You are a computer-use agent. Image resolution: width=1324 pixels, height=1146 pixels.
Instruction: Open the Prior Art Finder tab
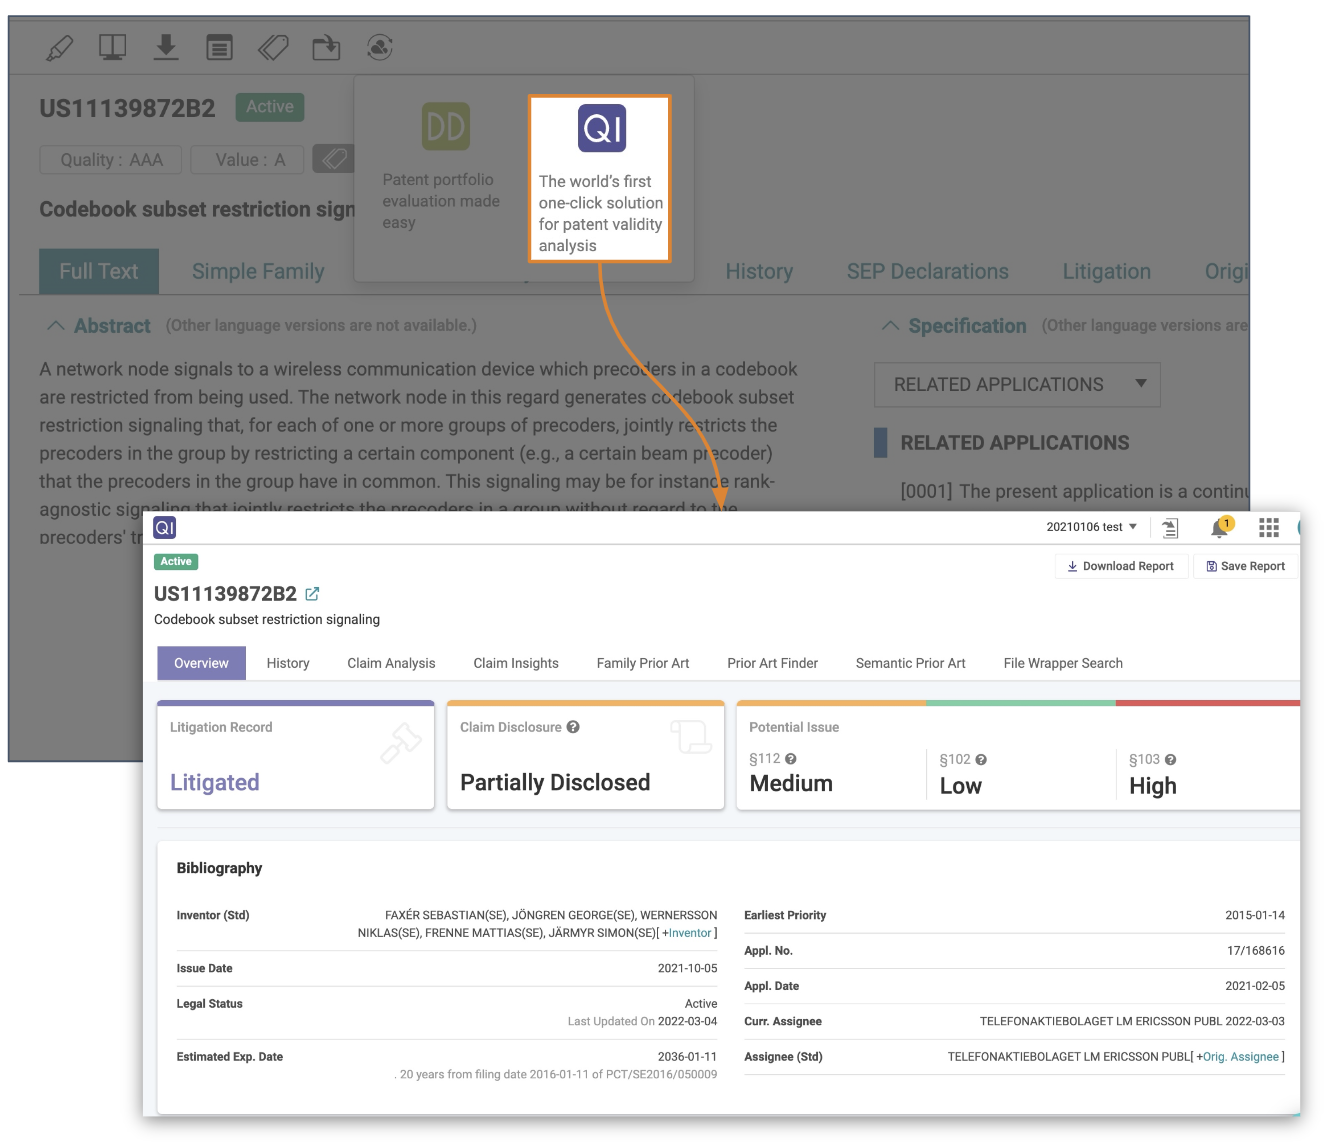point(772,663)
